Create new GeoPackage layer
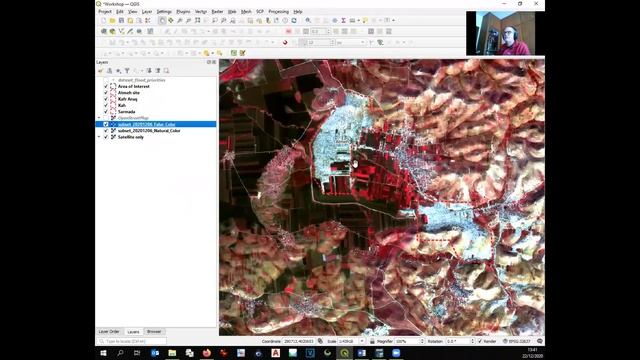 pyautogui.click(x=112, y=31)
